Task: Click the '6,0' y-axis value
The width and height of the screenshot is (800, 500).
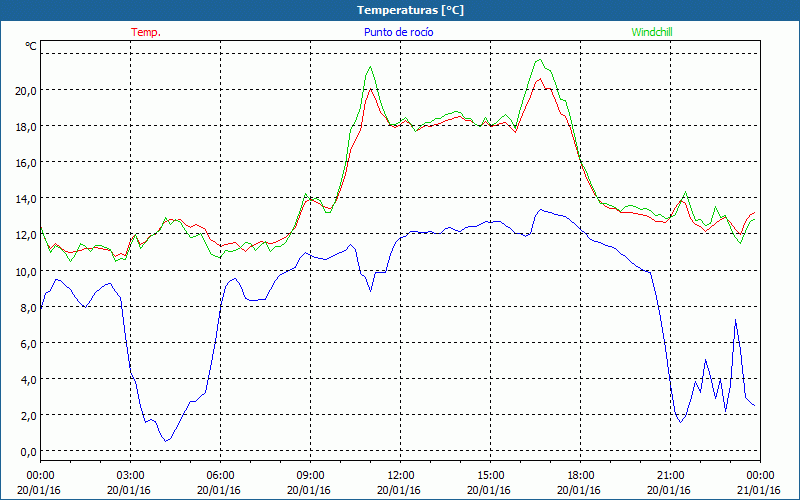Action: tap(28, 344)
